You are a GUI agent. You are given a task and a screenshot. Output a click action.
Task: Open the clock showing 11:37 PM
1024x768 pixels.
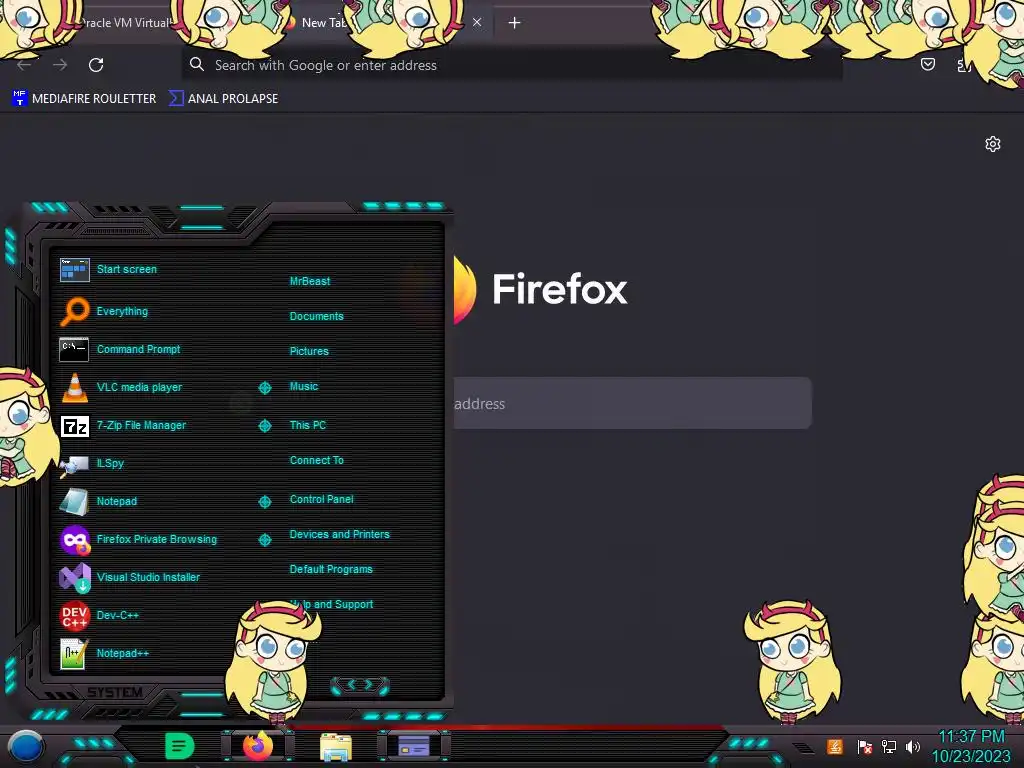(971, 746)
